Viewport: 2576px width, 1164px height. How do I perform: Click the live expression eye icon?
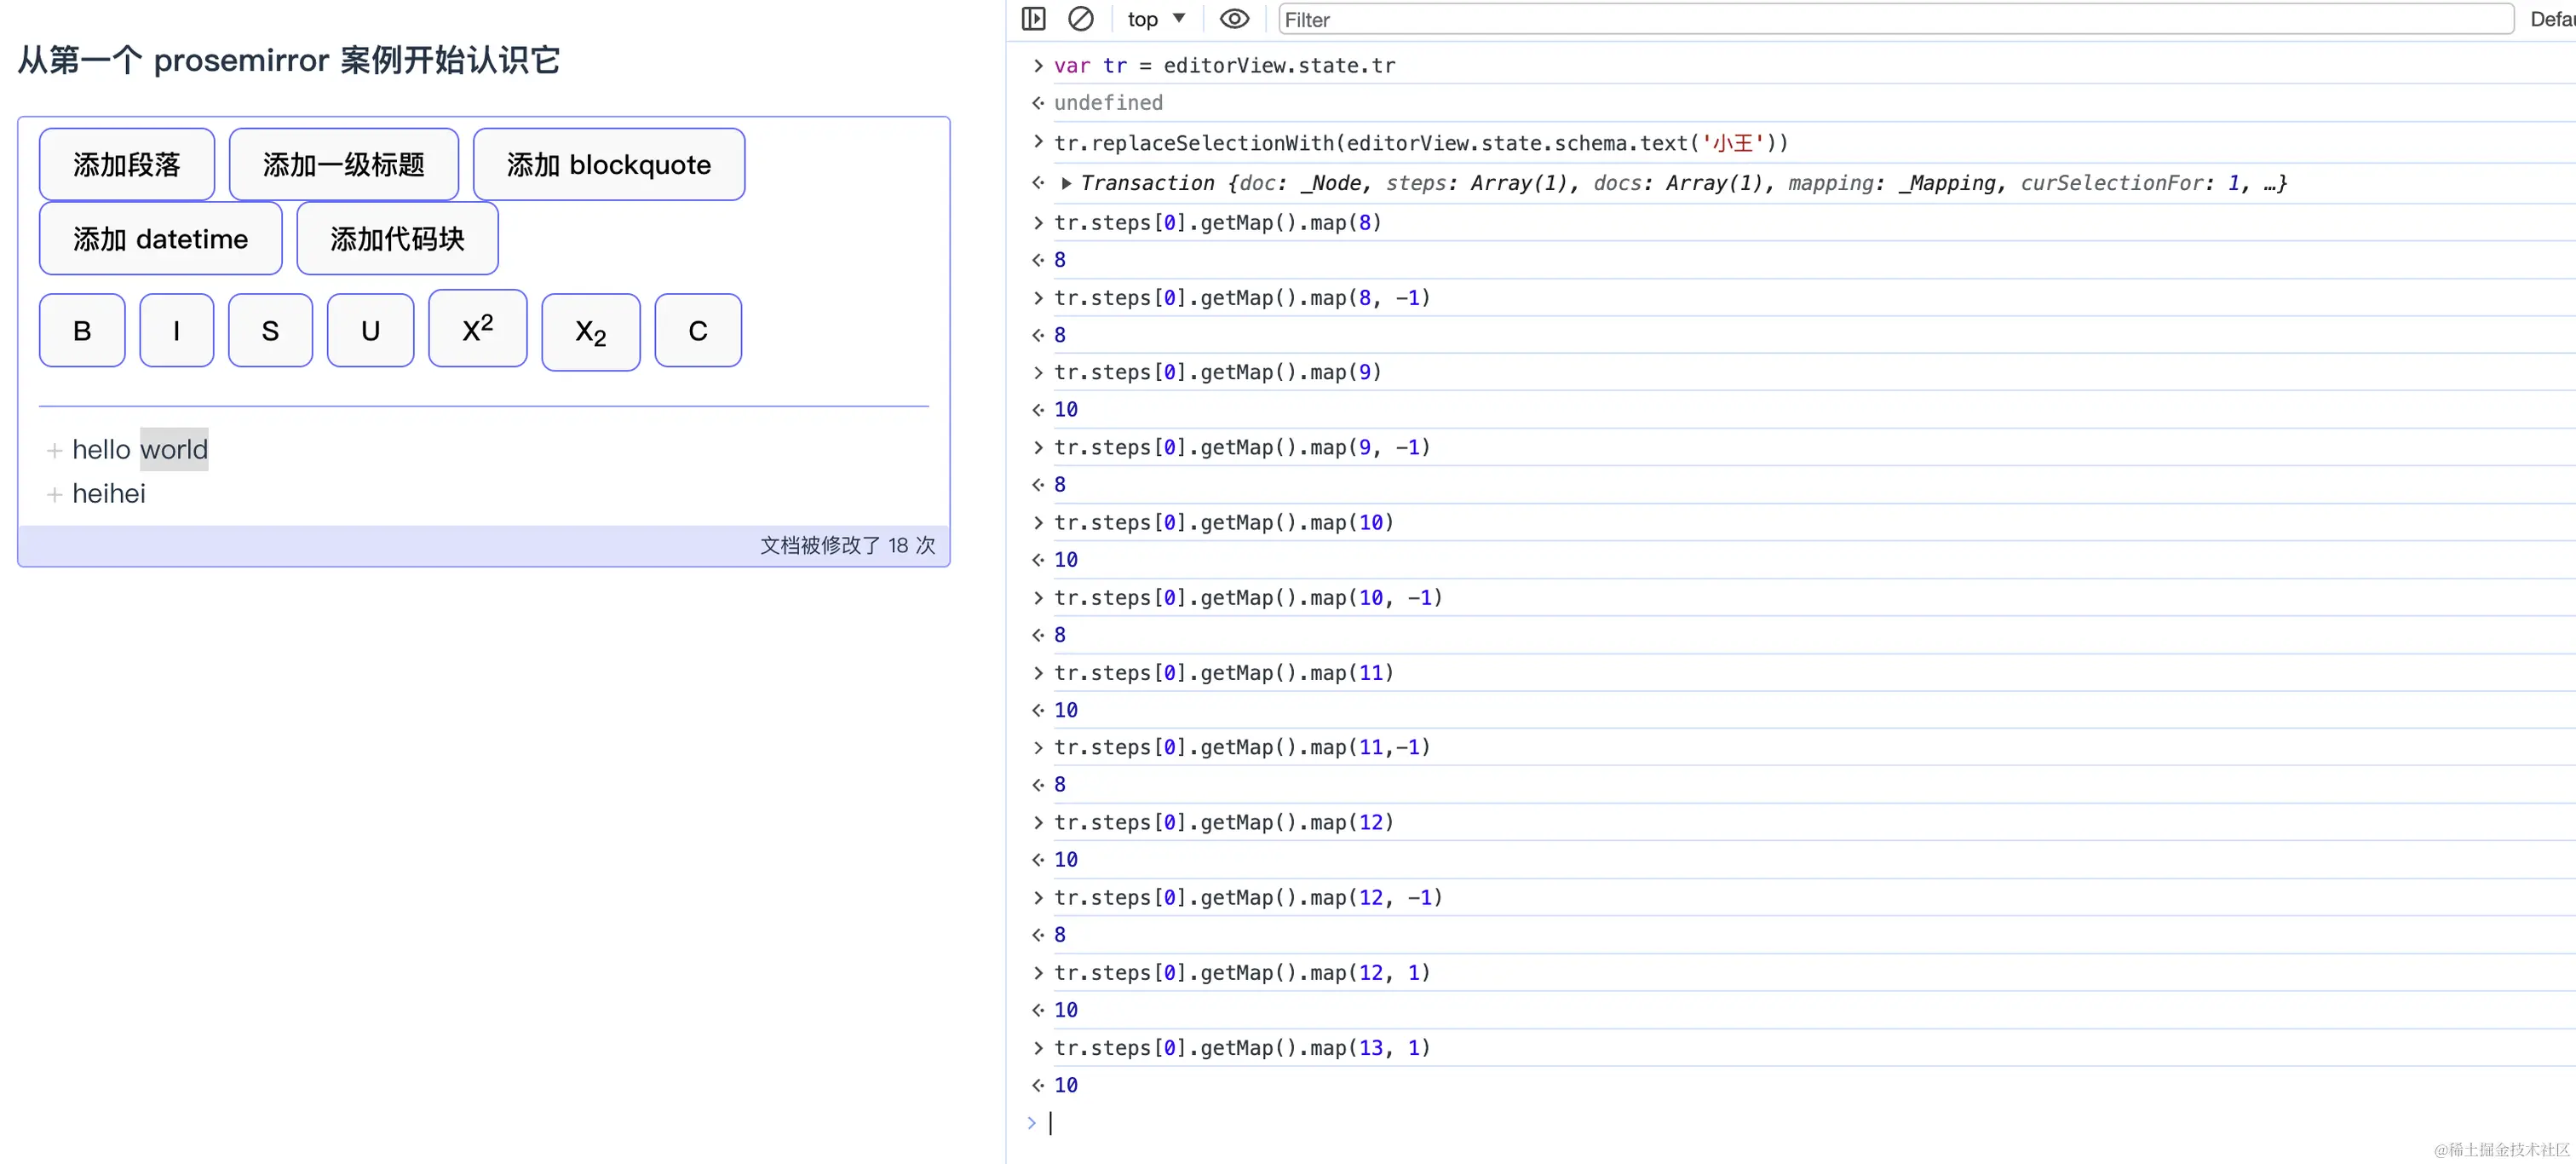1234,19
